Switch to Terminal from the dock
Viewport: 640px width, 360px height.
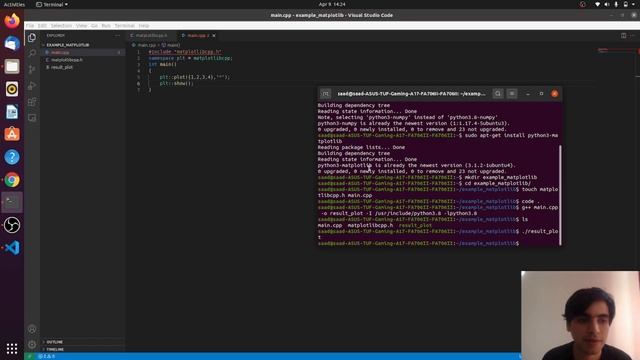click(x=12, y=202)
